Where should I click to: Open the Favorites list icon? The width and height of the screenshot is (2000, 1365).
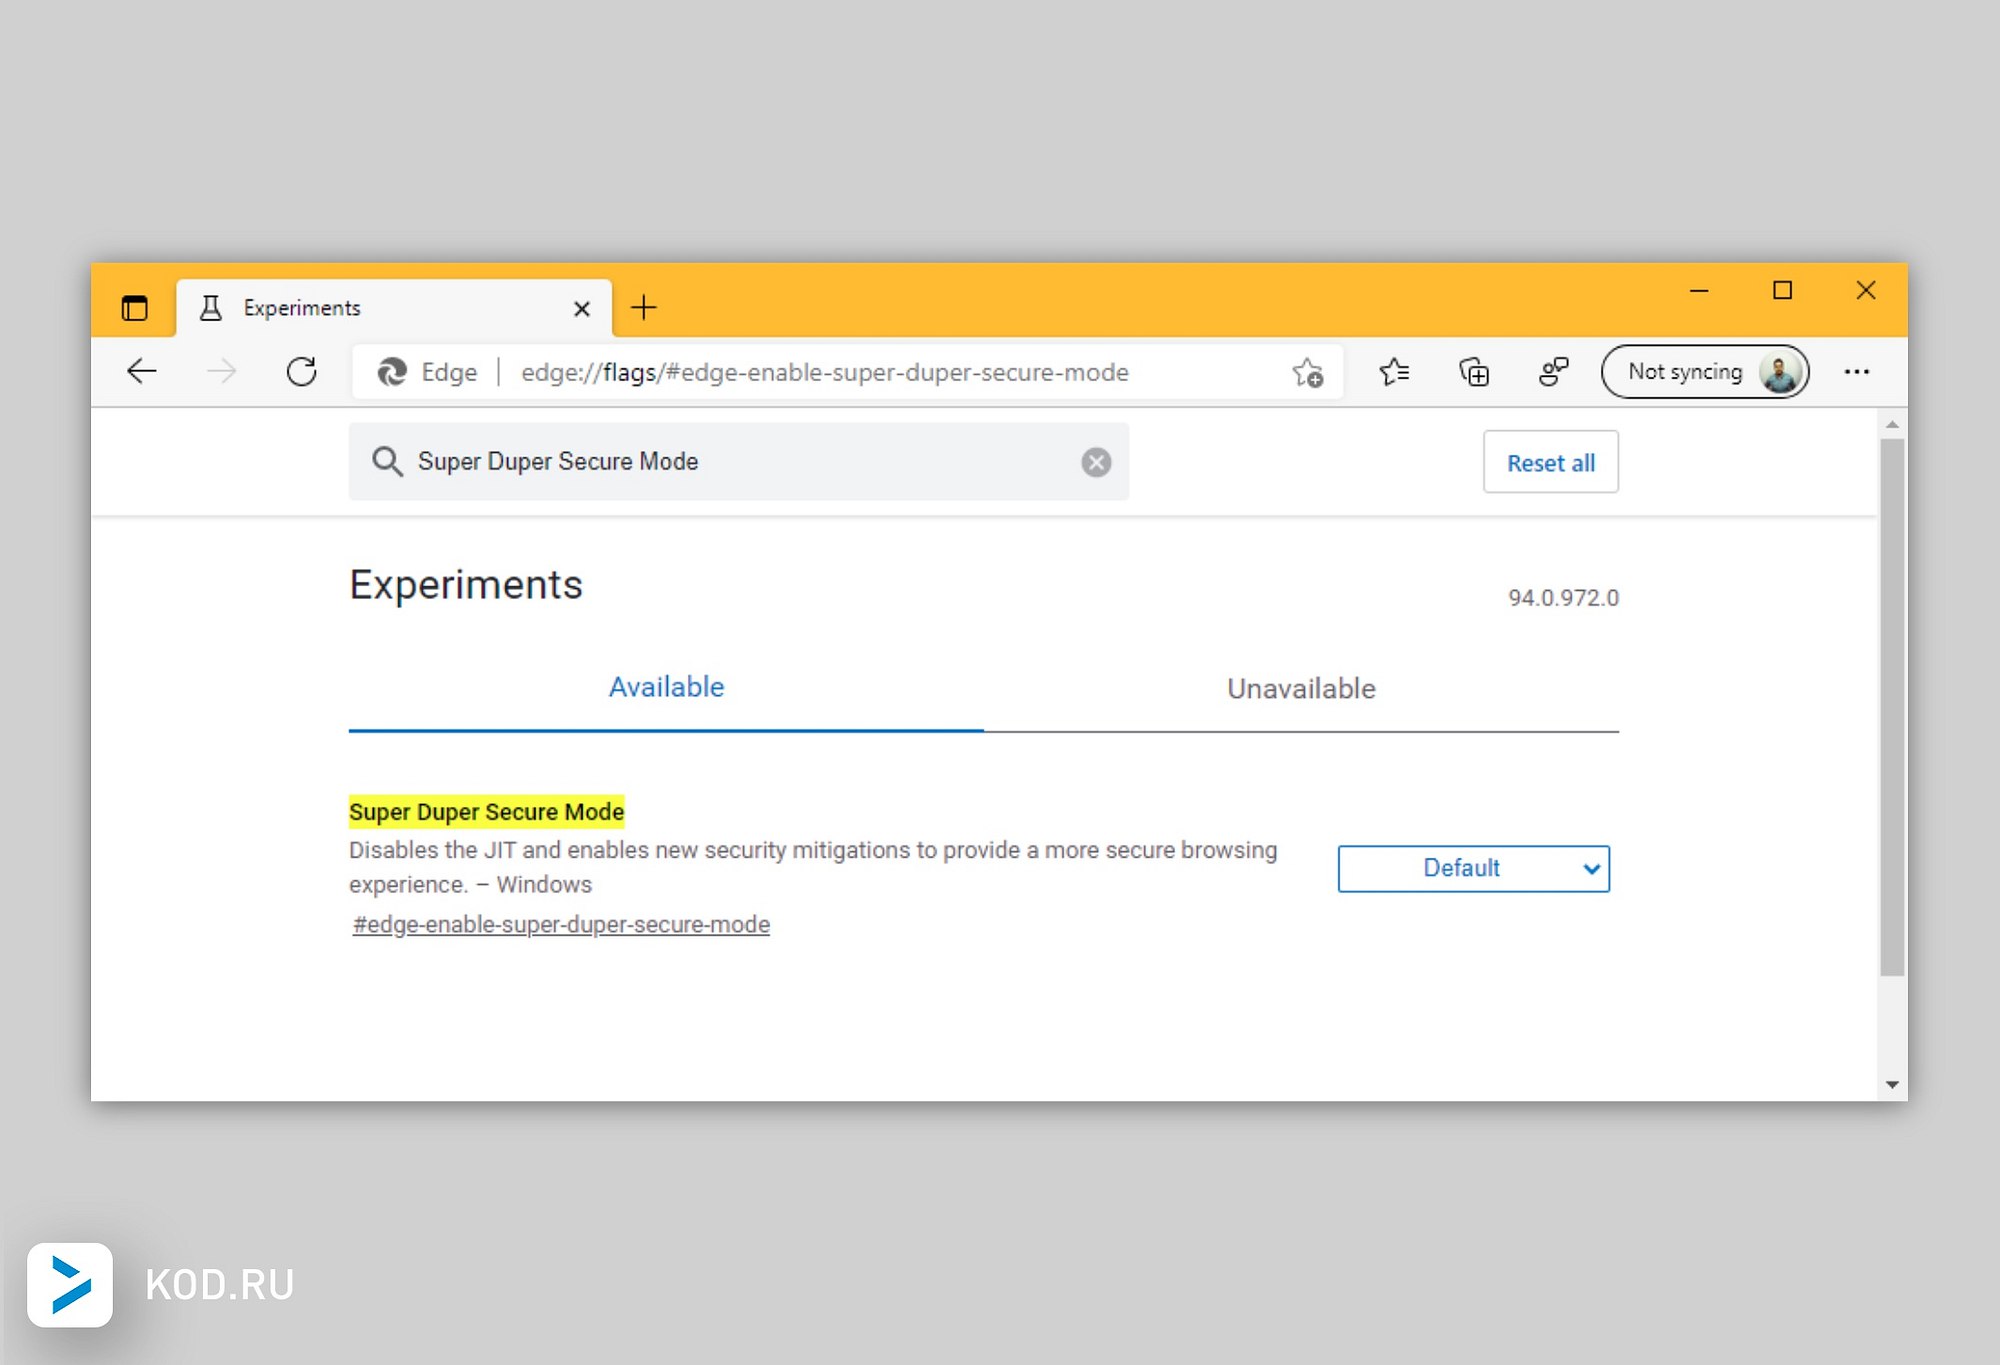(1394, 372)
